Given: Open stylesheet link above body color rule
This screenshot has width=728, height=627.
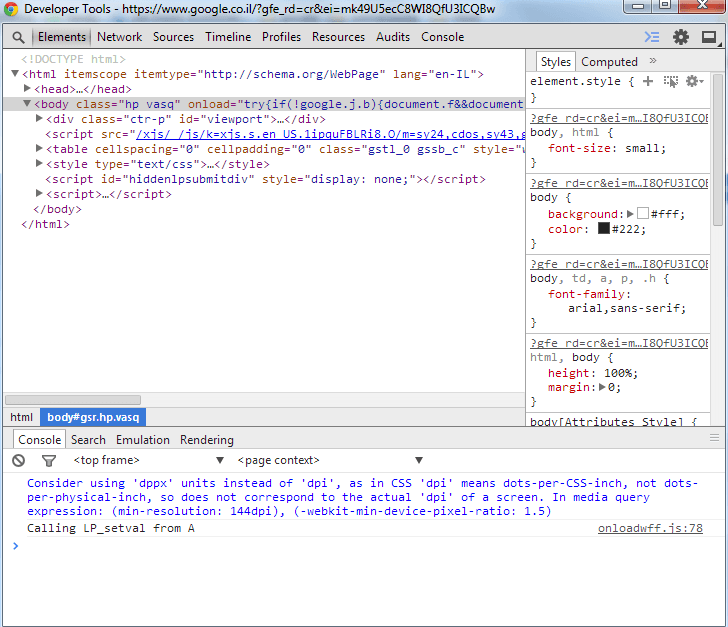Looking at the screenshot, I should [x=619, y=183].
